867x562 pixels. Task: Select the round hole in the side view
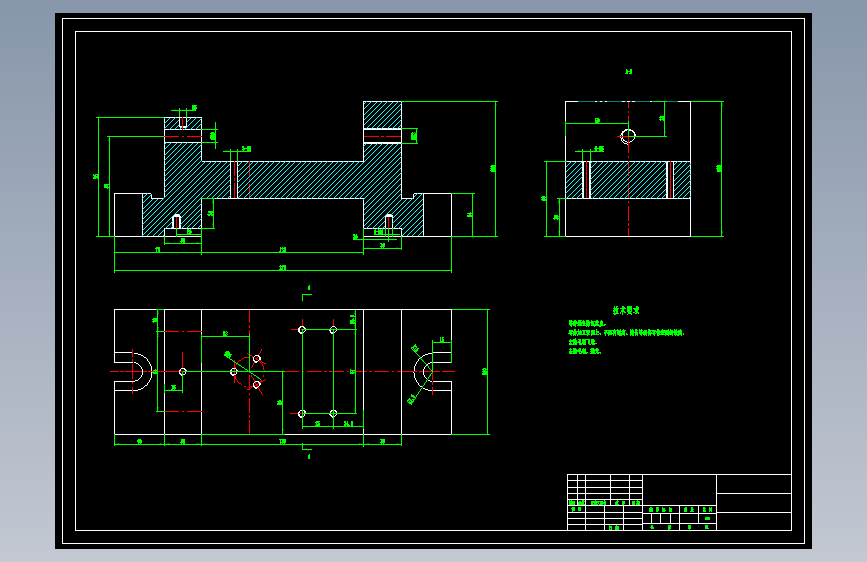pos(628,136)
